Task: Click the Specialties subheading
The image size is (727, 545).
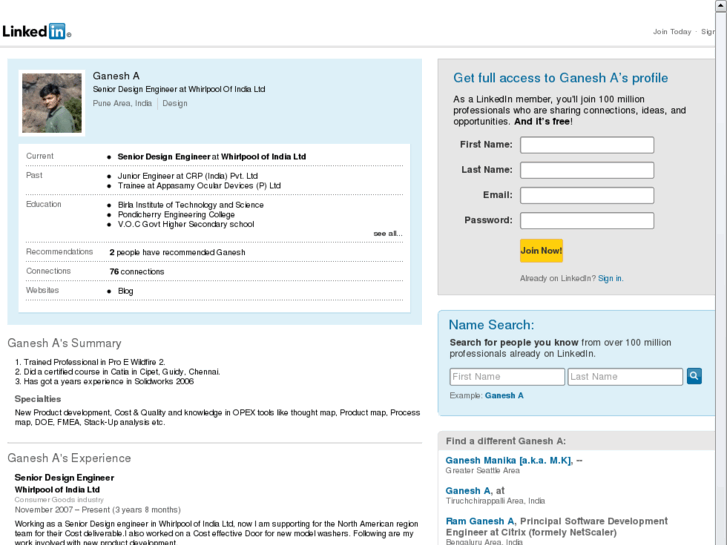Action: tap(38, 399)
